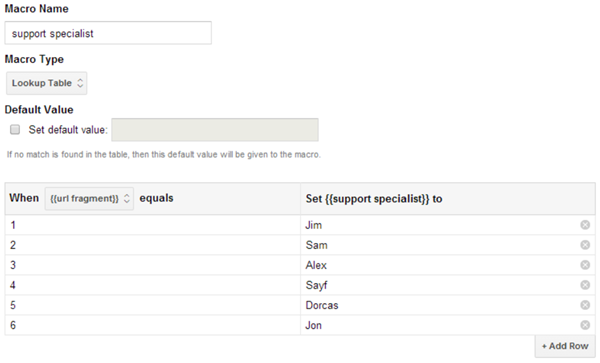600x363 pixels.
Task: Select the input cell with value 3
Action: [153, 265]
